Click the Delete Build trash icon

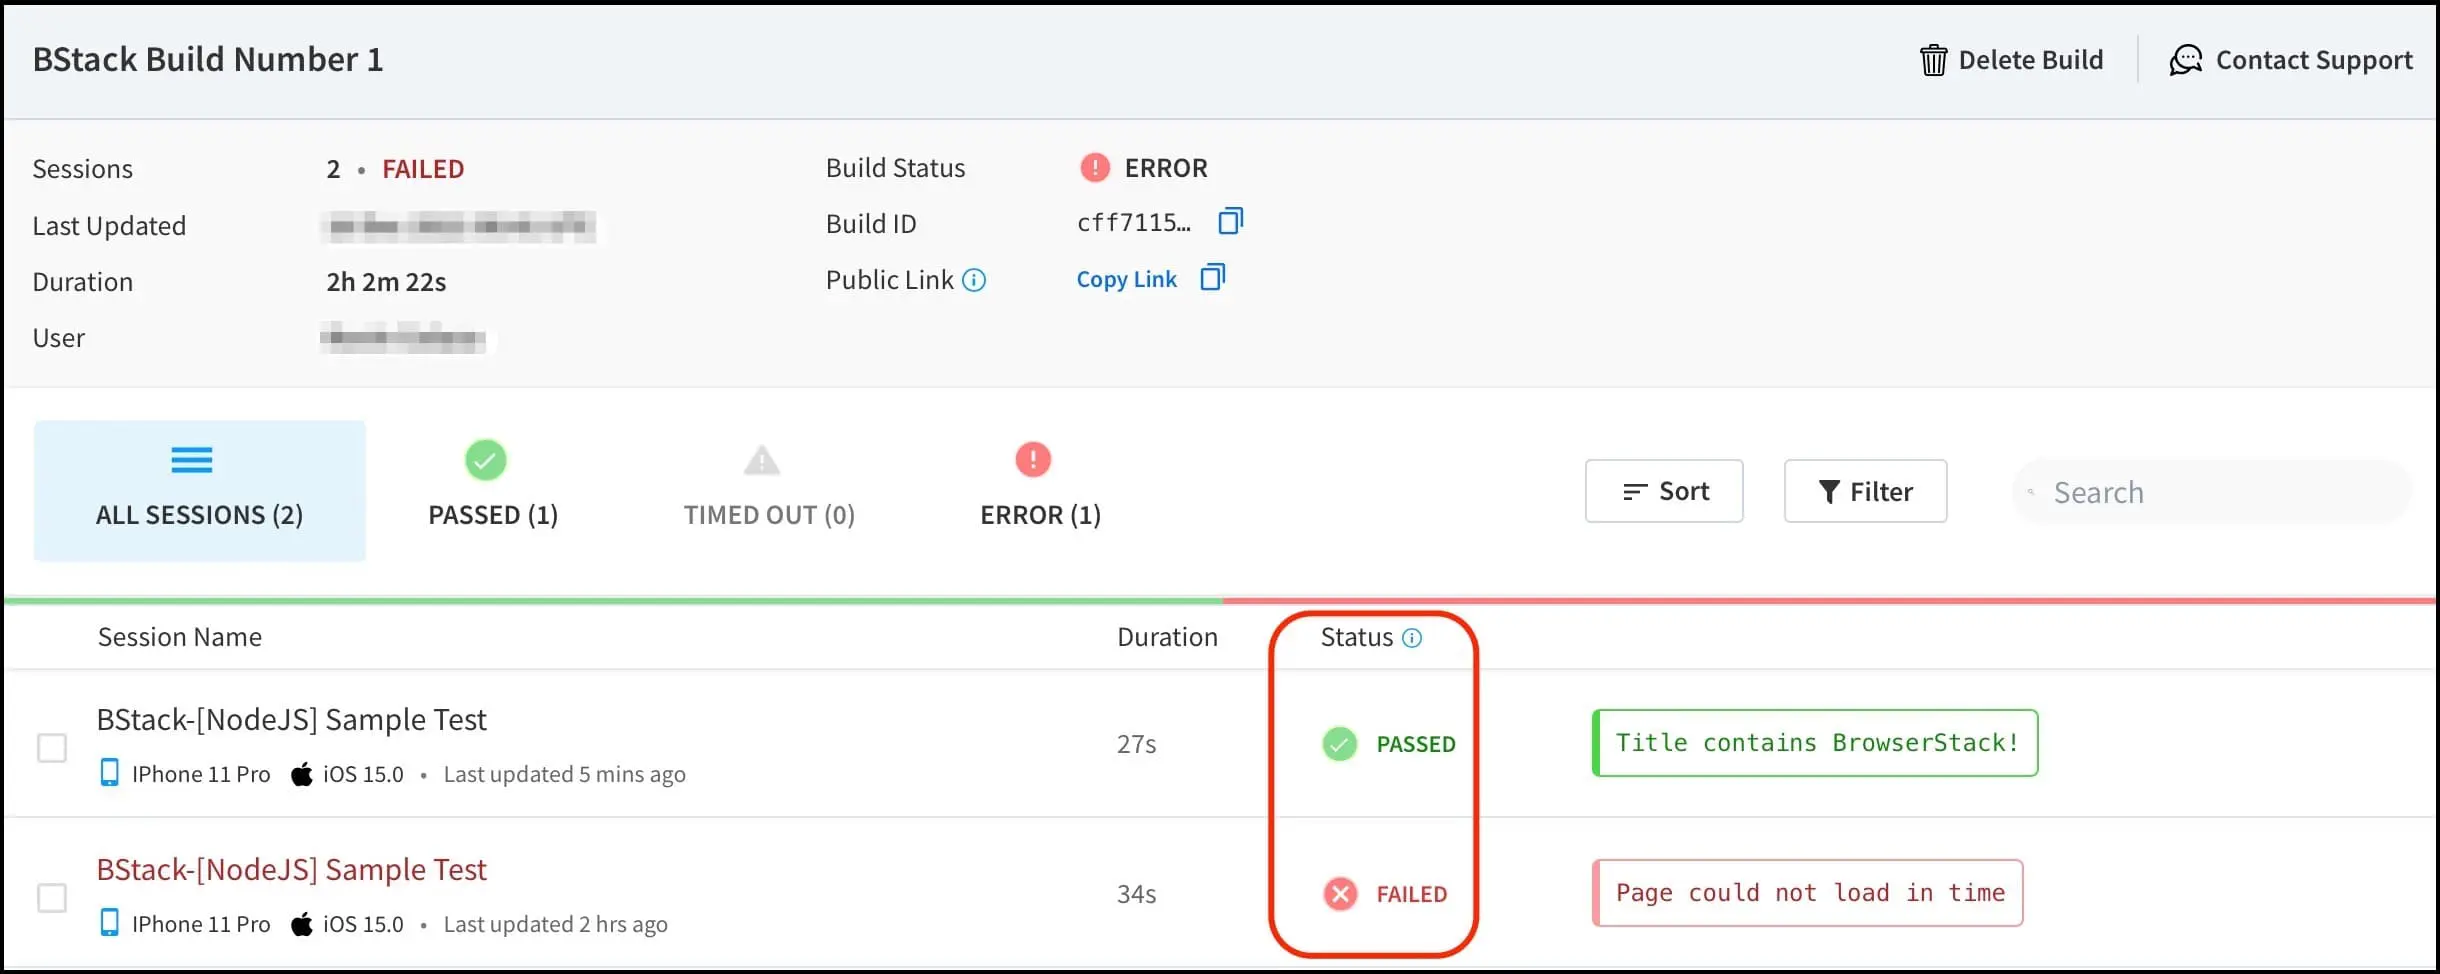(x=1933, y=60)
